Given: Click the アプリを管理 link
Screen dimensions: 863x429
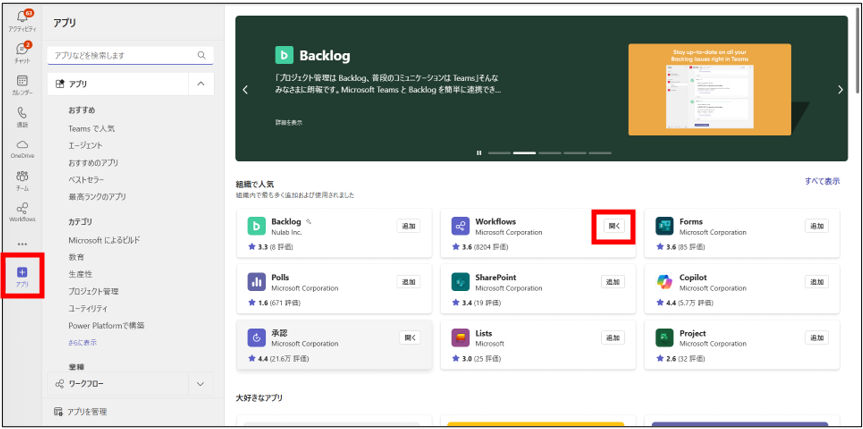Looking at the screenshot, I should pos(87,411).
